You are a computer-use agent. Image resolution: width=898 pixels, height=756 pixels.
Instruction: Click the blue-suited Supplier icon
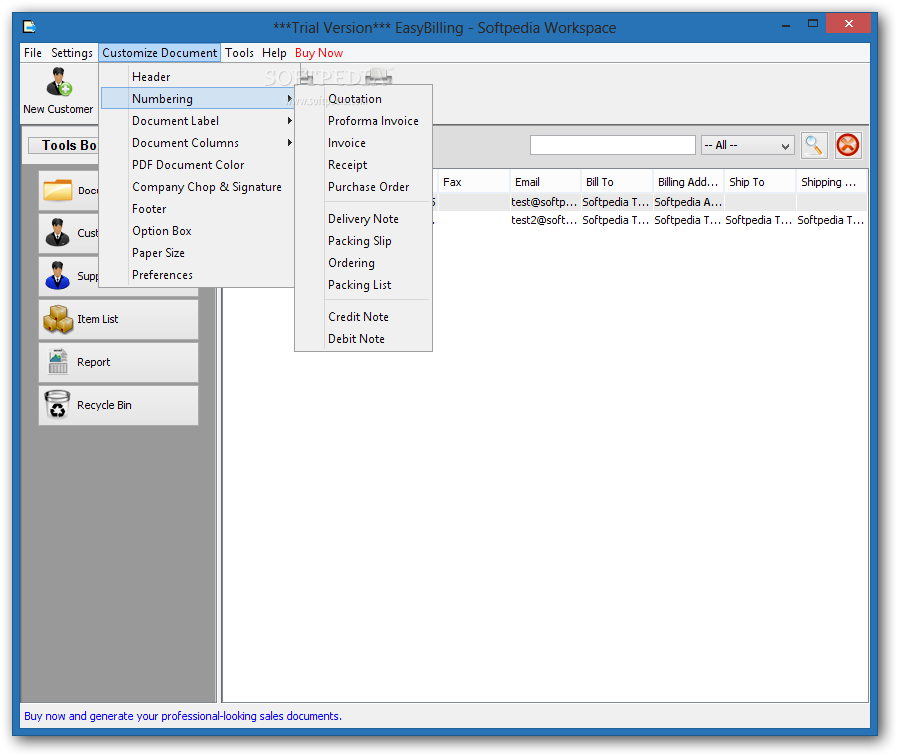coord(57,275)
